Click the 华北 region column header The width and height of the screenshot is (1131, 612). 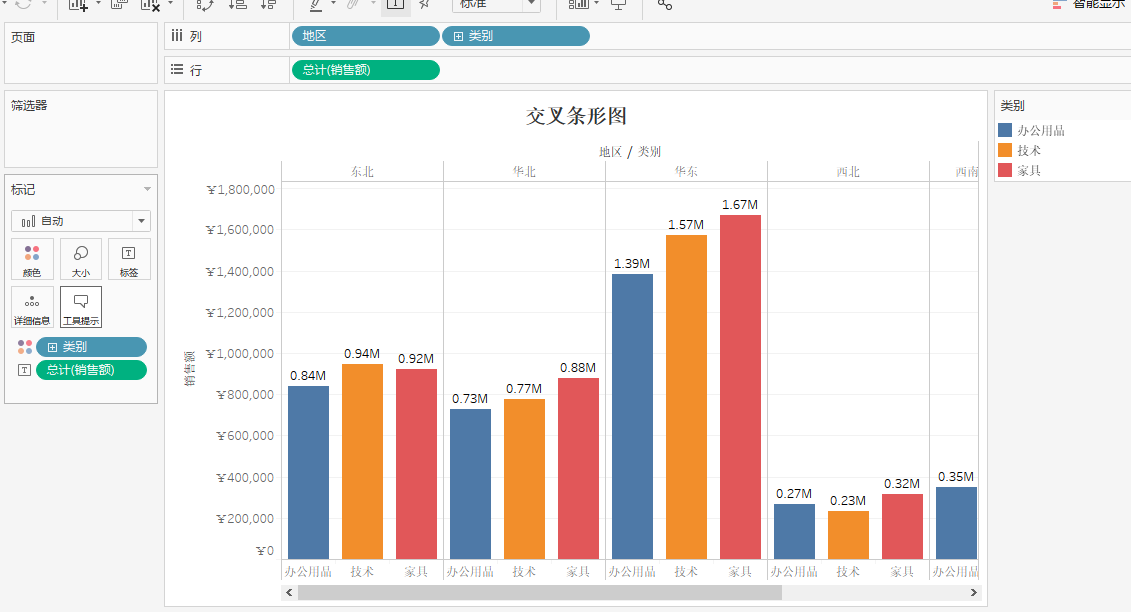tap(524, 172)
